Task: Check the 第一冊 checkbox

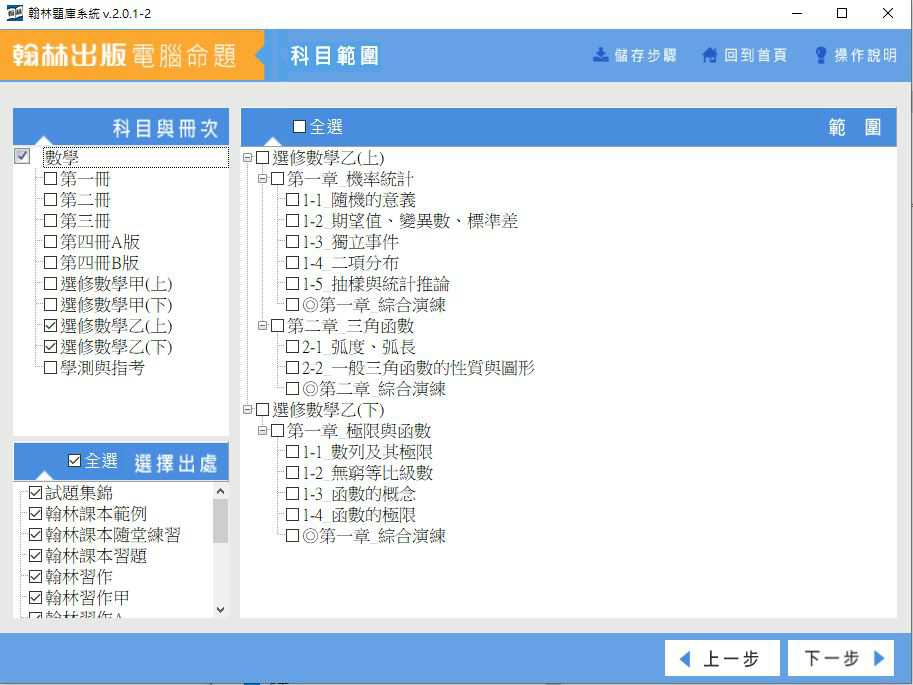Action: pos(51,178)
